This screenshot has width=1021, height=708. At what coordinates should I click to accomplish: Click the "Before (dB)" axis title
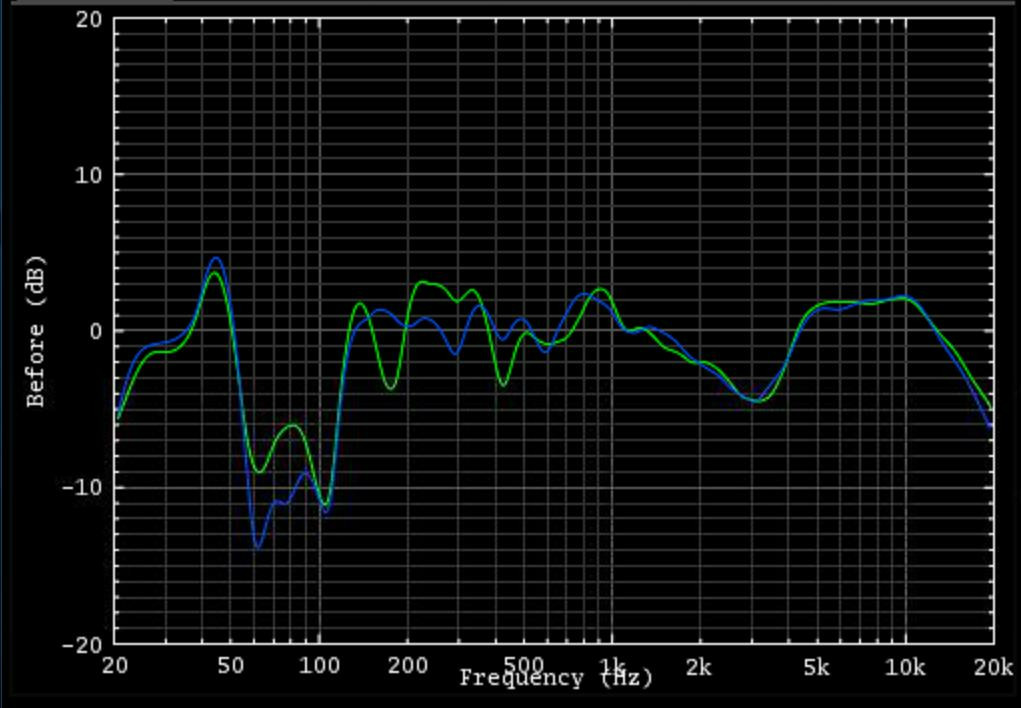click(x=36, y=332)
